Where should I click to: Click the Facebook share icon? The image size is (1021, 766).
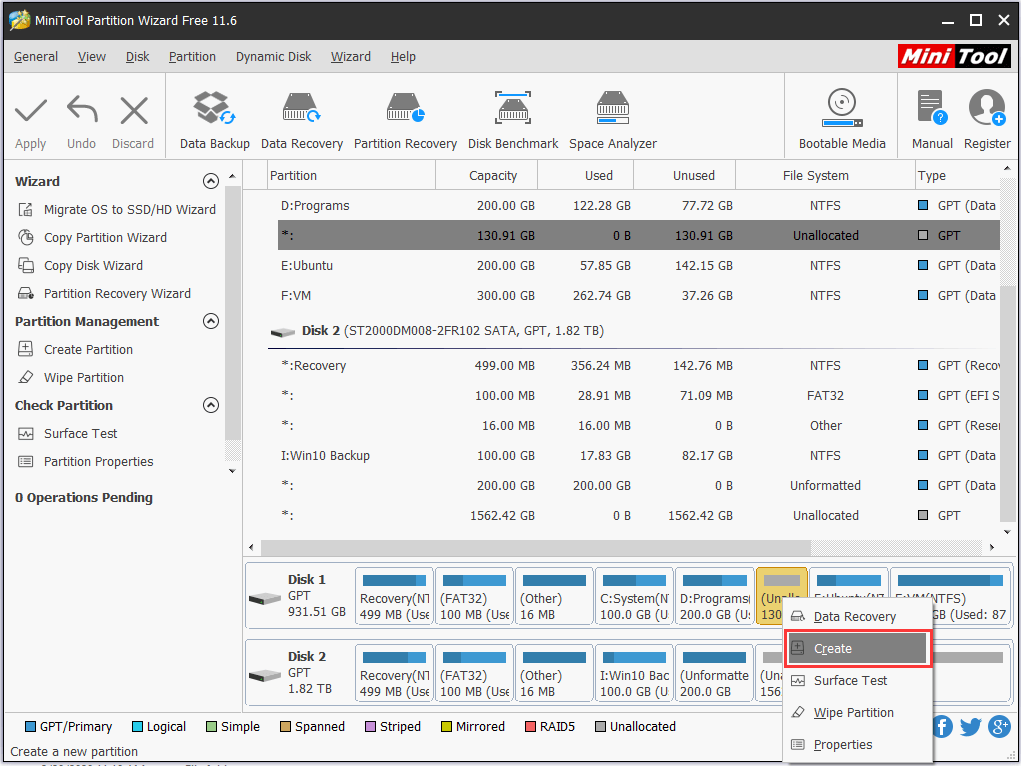click(942, 726)
